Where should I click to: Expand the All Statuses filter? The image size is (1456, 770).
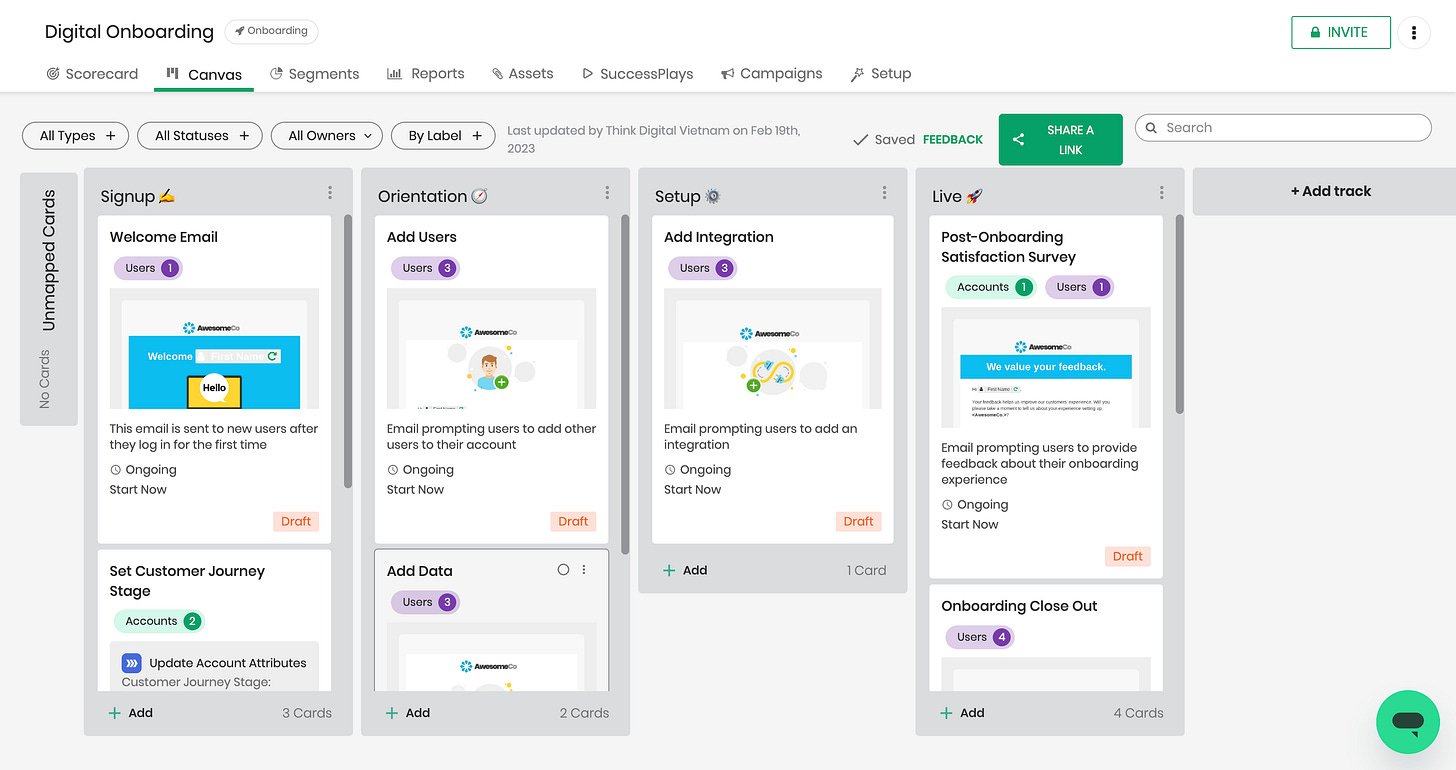click(x=201, y=136)
